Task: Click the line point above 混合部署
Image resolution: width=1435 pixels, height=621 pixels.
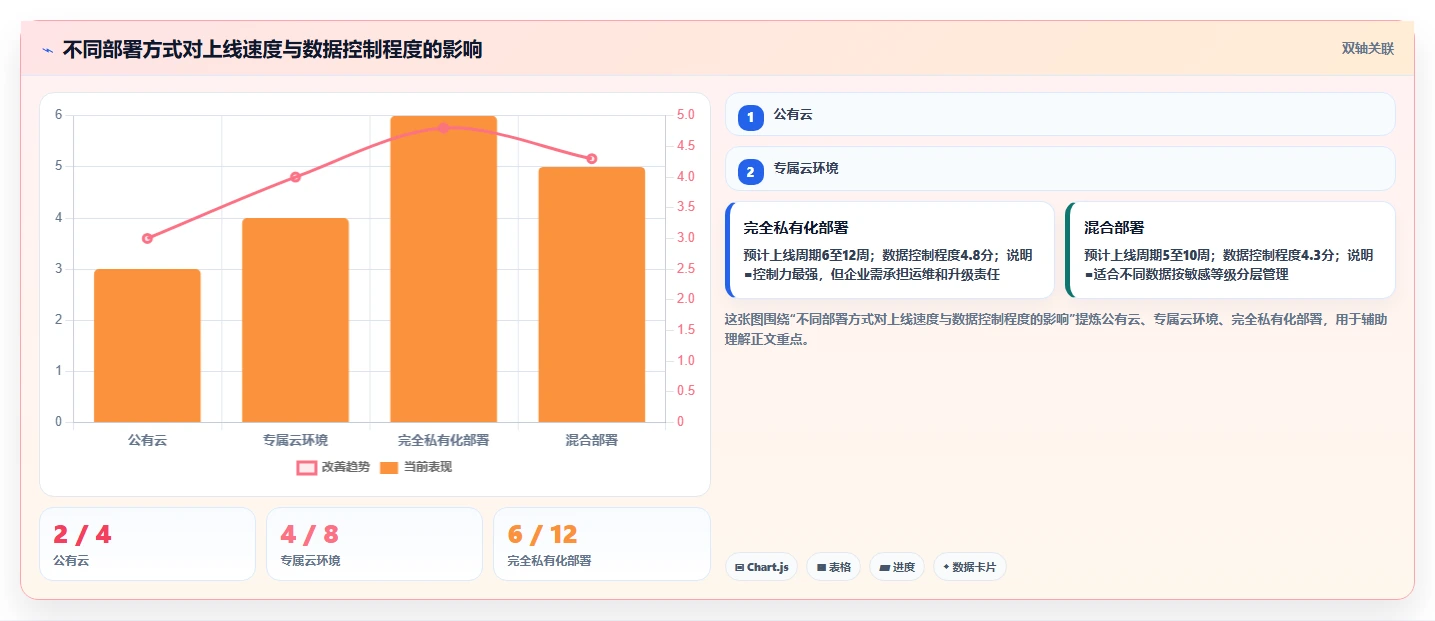Action: [x=591, y=158]
